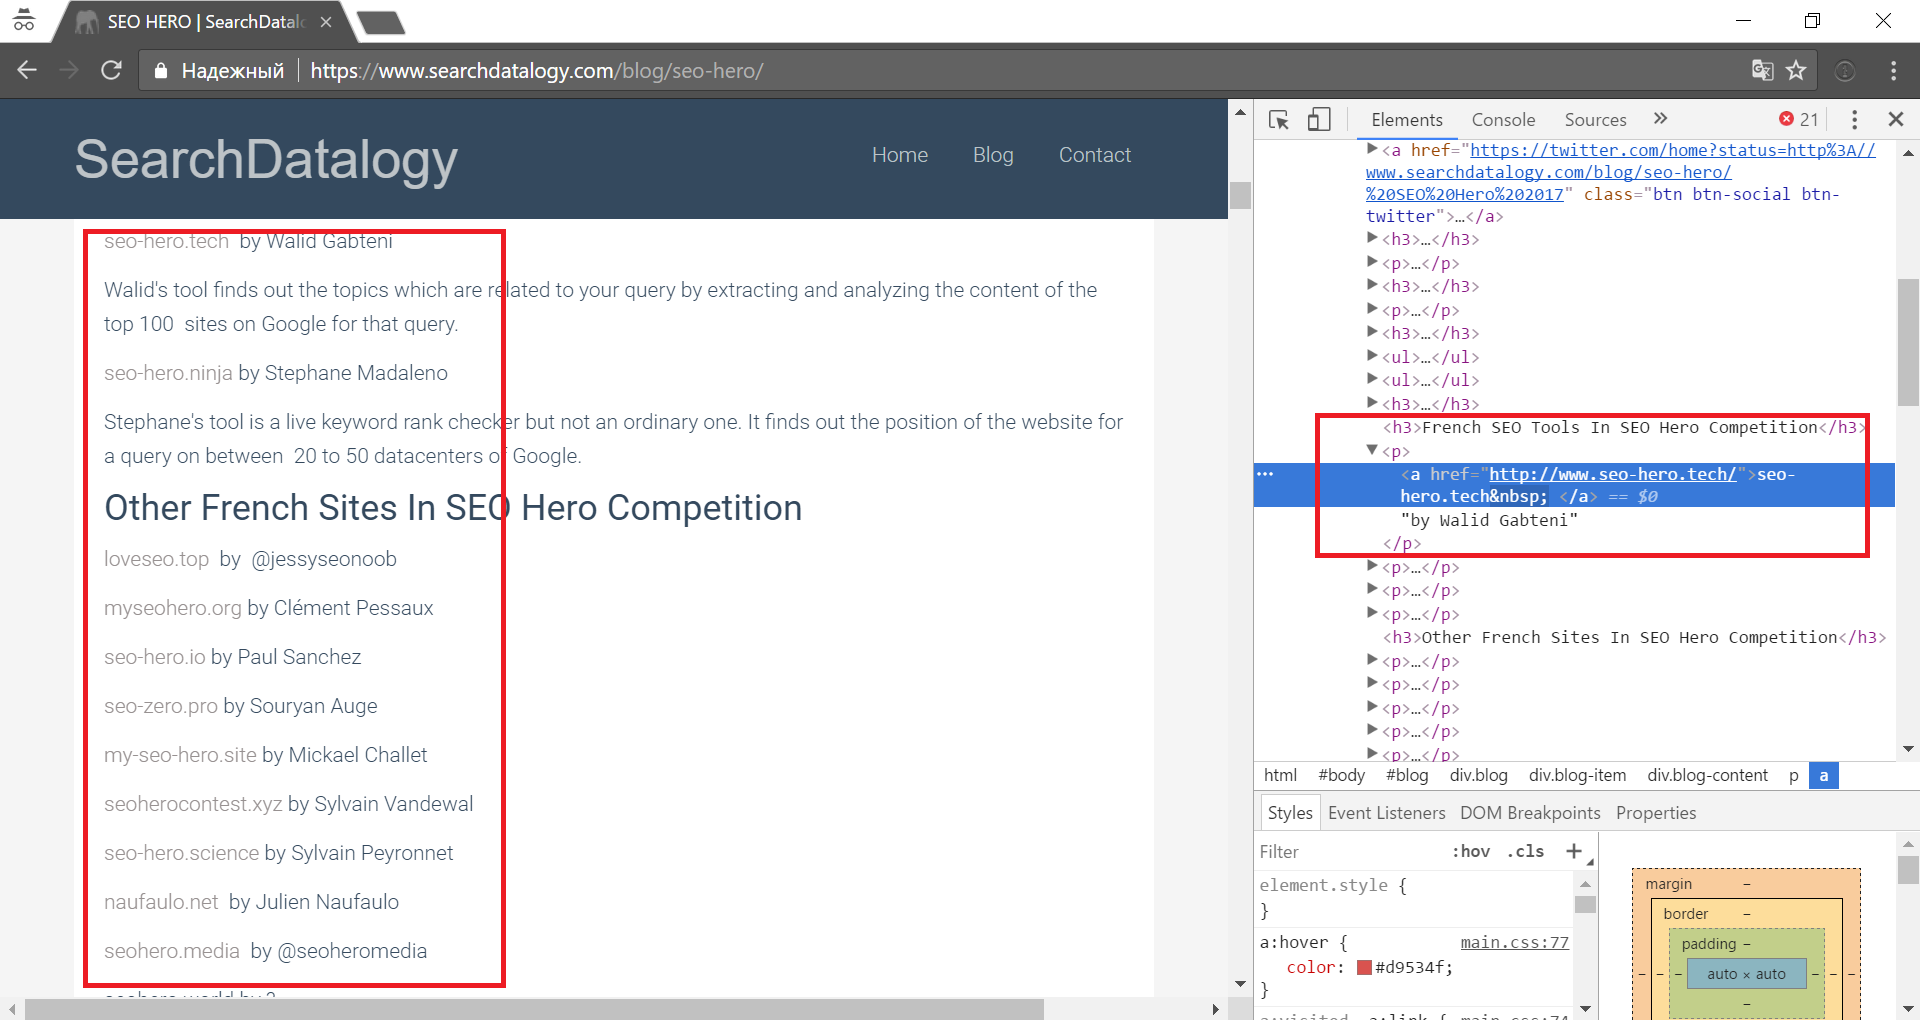Viewport: 1920px width, 1020px height.
Task: Click main.css:77 source link
Action: click(x=1514, y=942)
